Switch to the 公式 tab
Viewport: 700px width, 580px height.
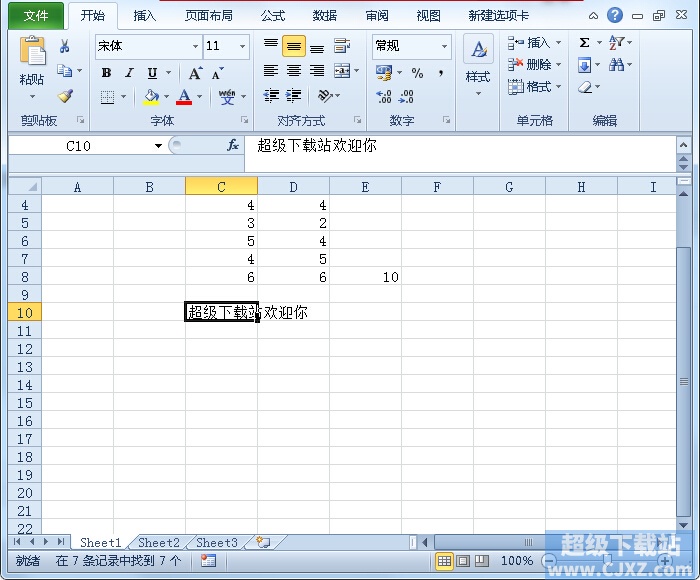click(x=273, y=16)
